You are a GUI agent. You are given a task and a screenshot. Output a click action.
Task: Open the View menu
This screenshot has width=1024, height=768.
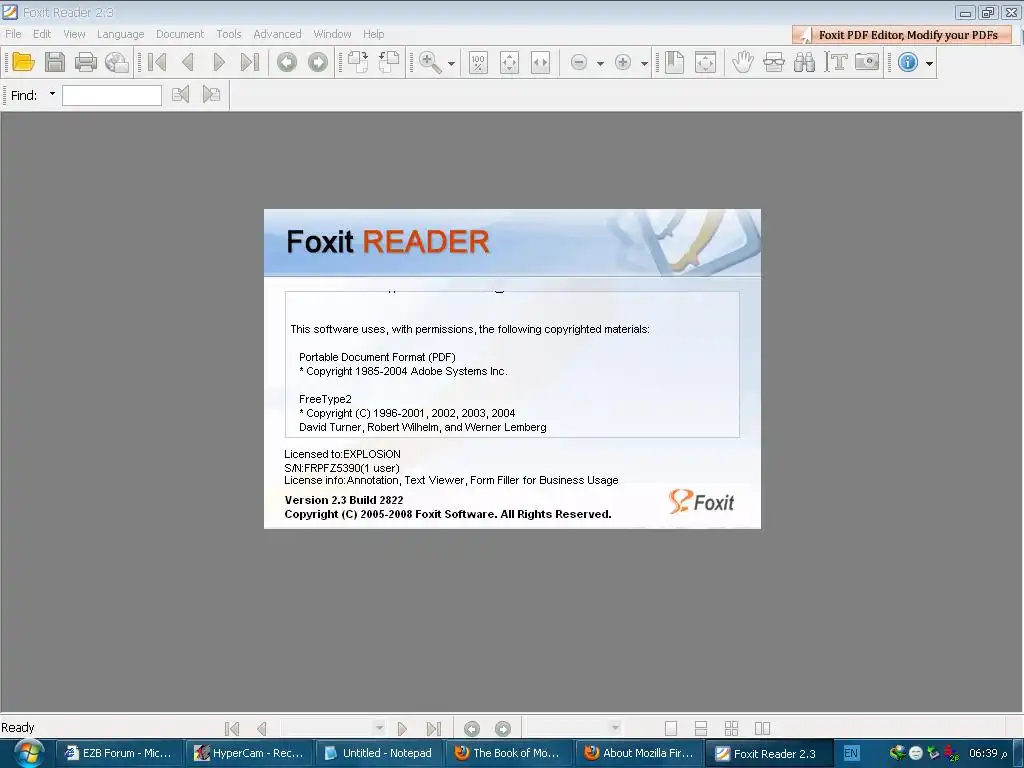point(74,34)
